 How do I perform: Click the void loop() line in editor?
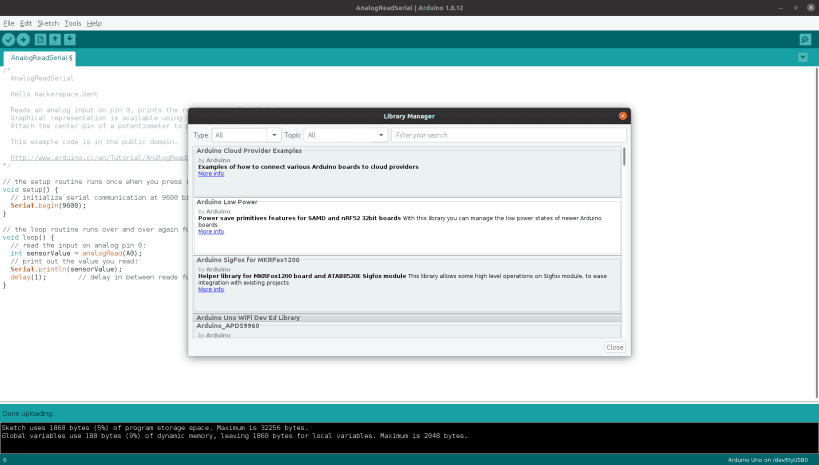pyautogui.click(x=28, y=238)
